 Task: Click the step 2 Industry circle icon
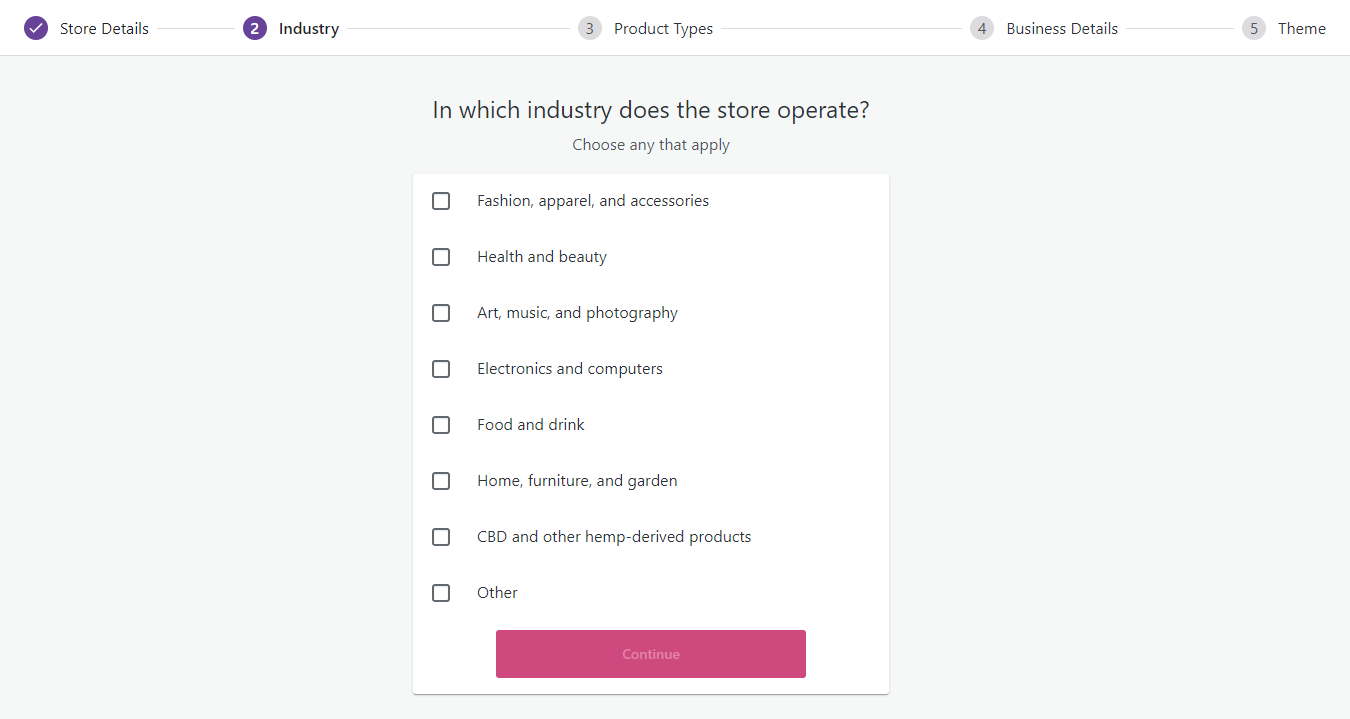pos(255,28)
